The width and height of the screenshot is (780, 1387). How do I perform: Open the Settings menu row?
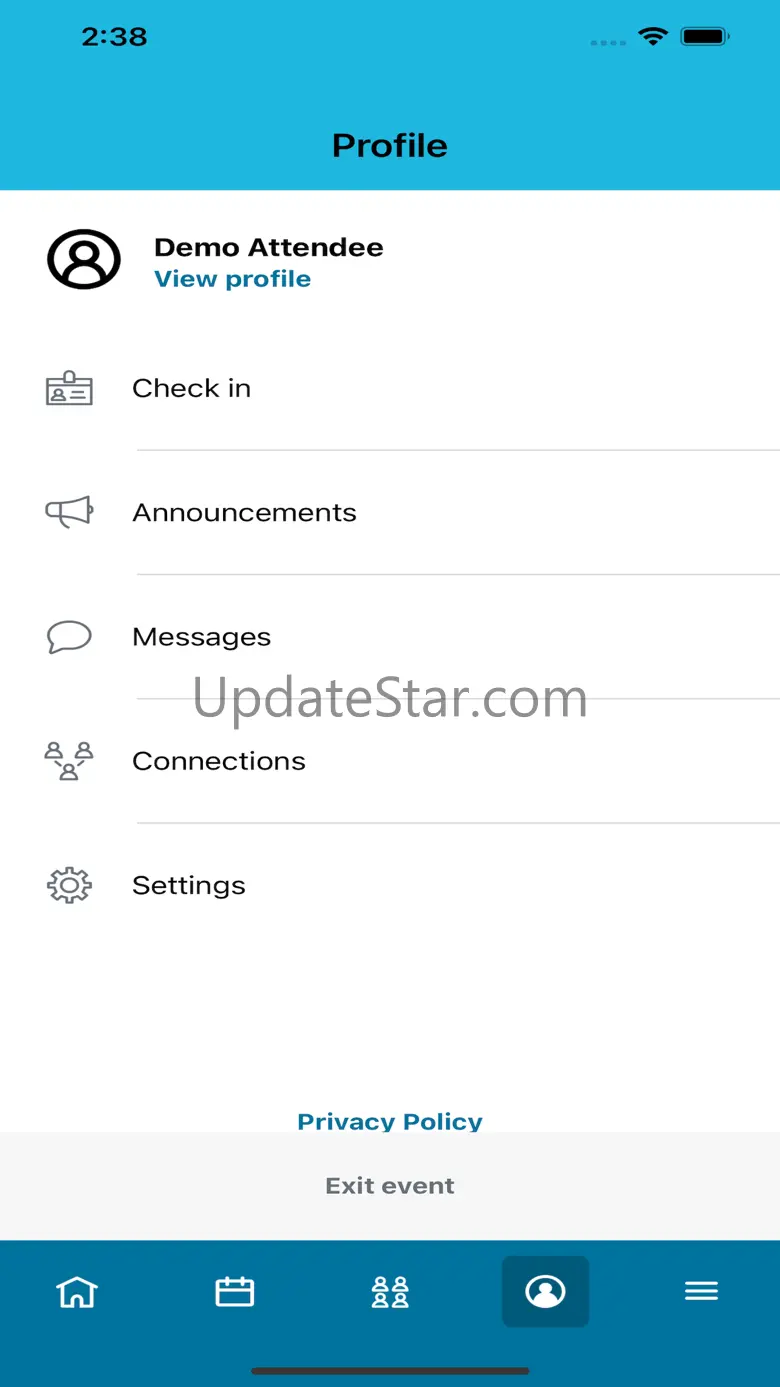tap(390, 885)
